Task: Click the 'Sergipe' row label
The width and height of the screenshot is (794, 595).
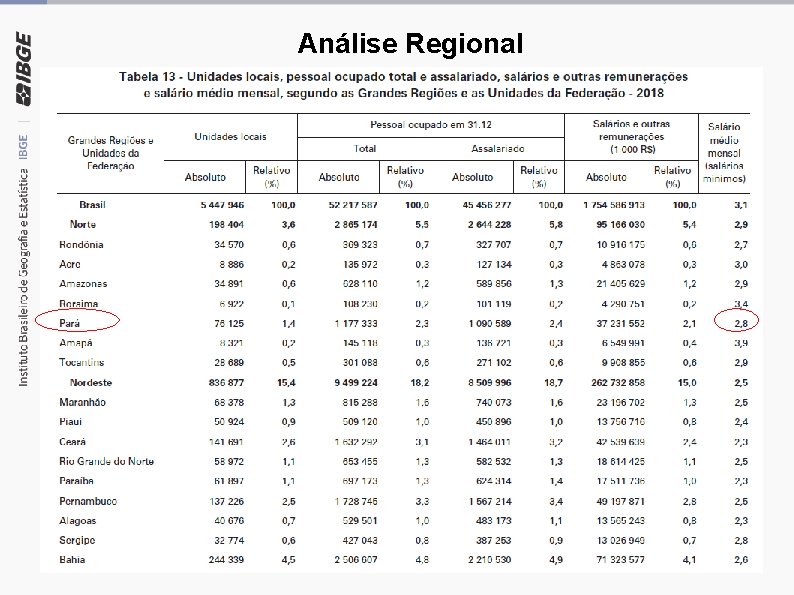Action: click(76, 540)
